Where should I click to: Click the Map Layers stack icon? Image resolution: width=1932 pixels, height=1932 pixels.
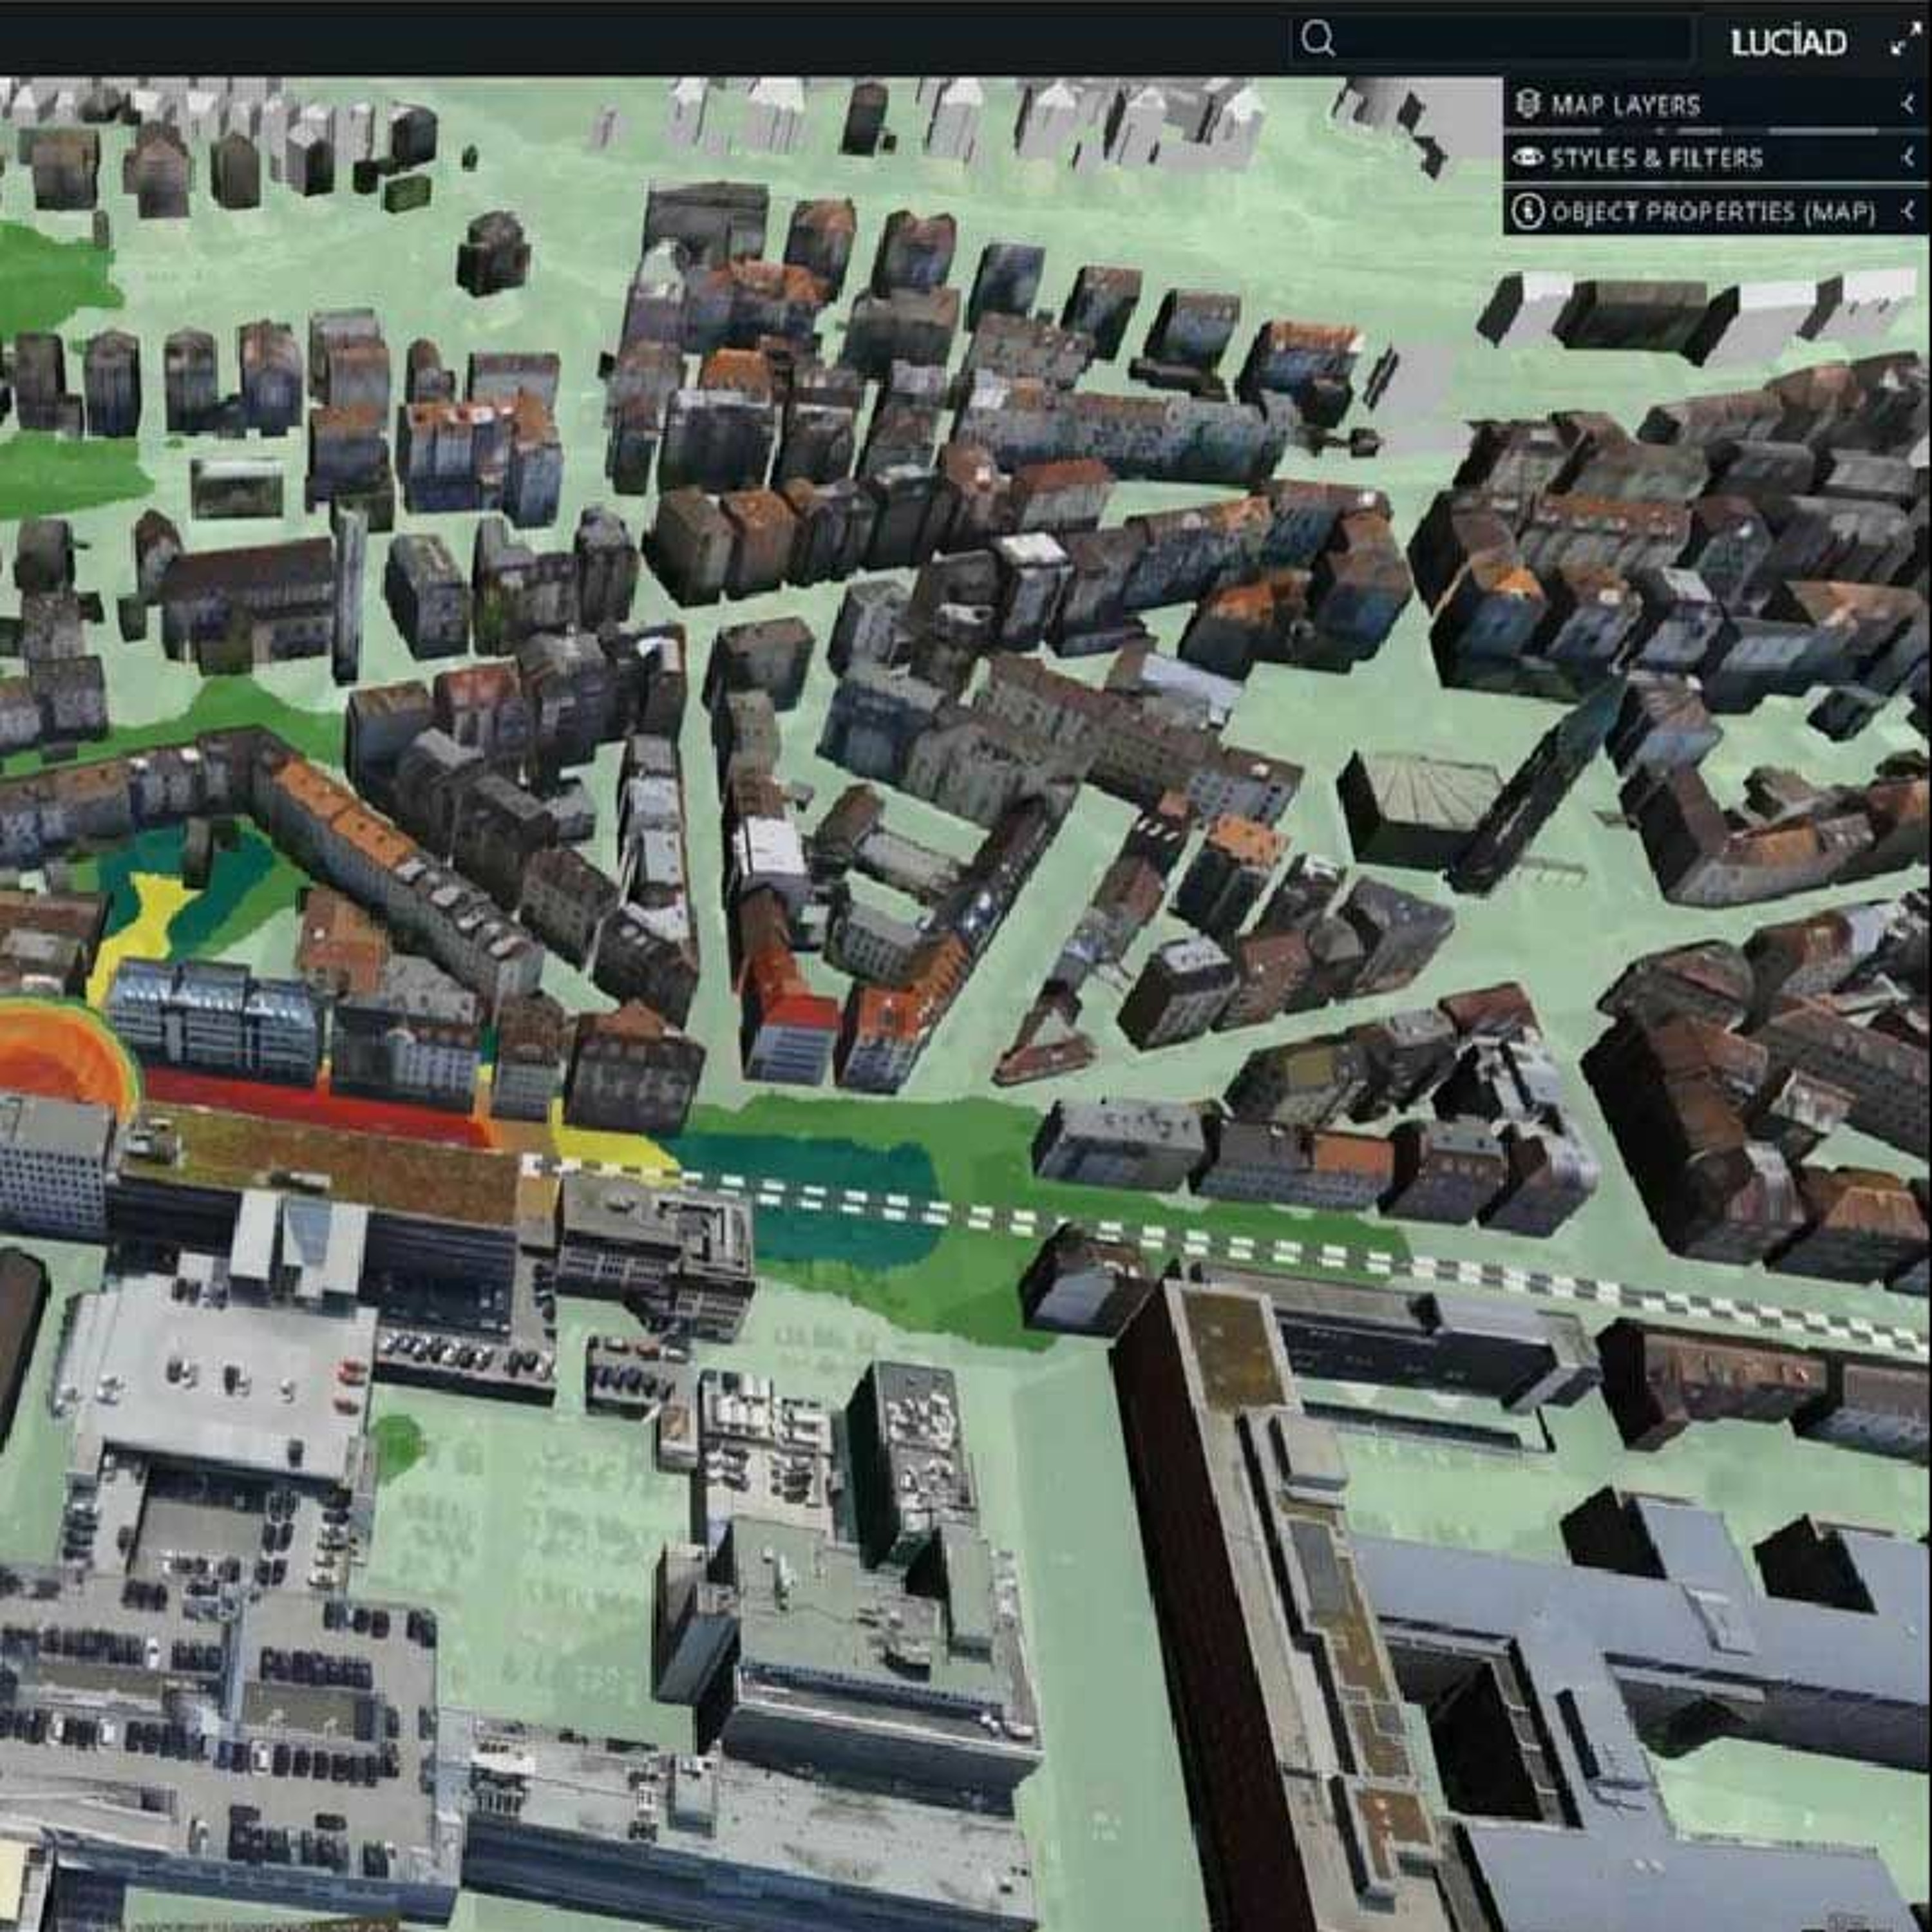coord(1527,104)
